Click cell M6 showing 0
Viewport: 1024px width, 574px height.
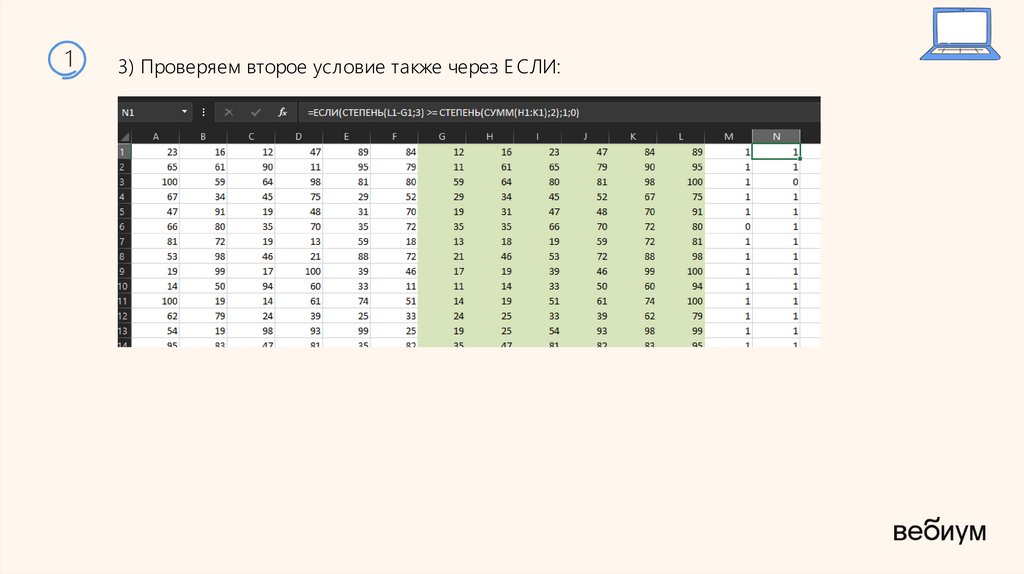point(728,227)
